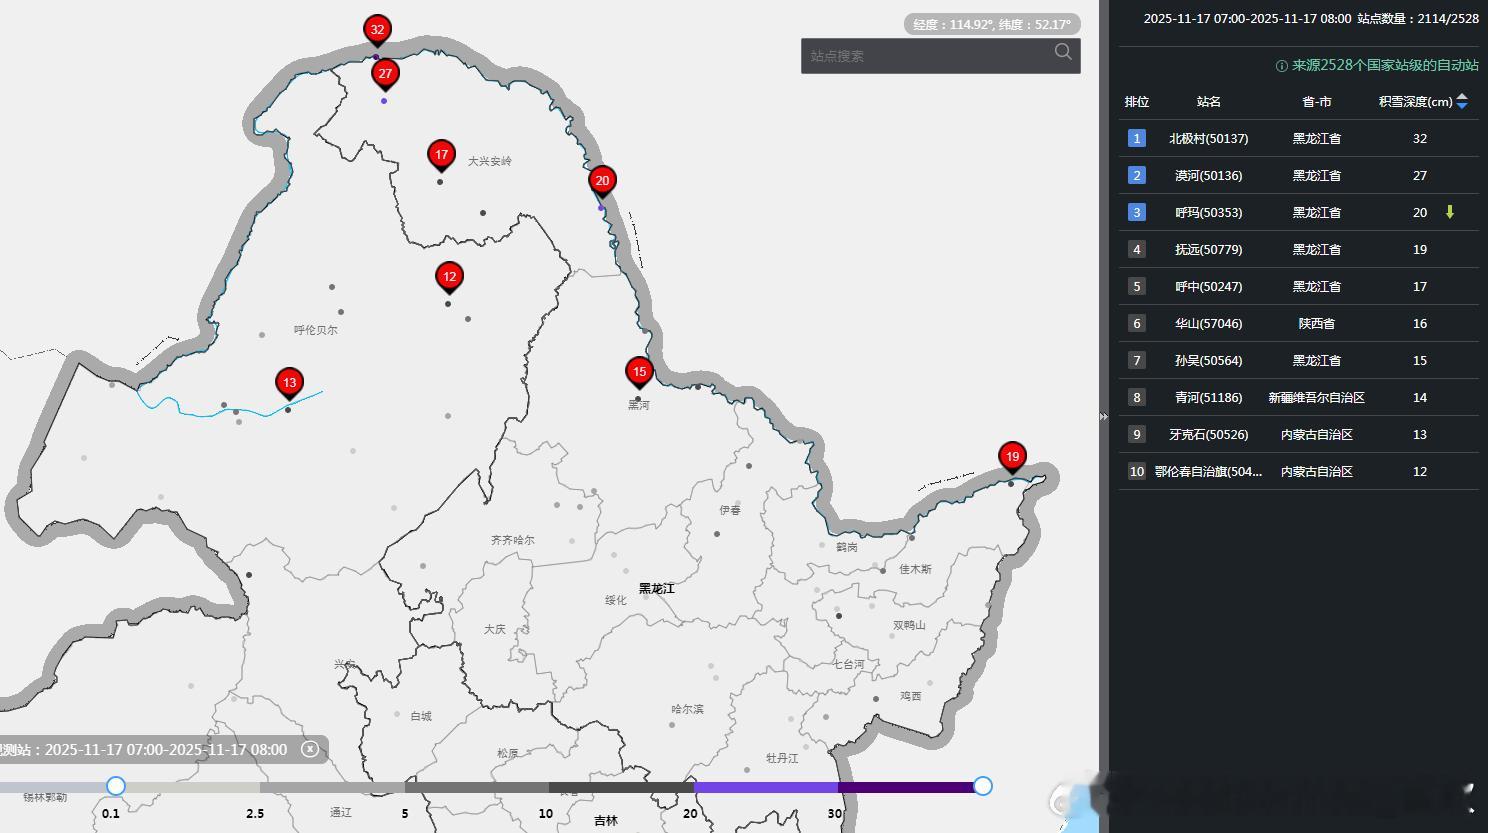Click the 2025-11-17 07:00 time range header
Image resolution: width=1488 pixels, height=833 pixels.
tap(1247, 19)
